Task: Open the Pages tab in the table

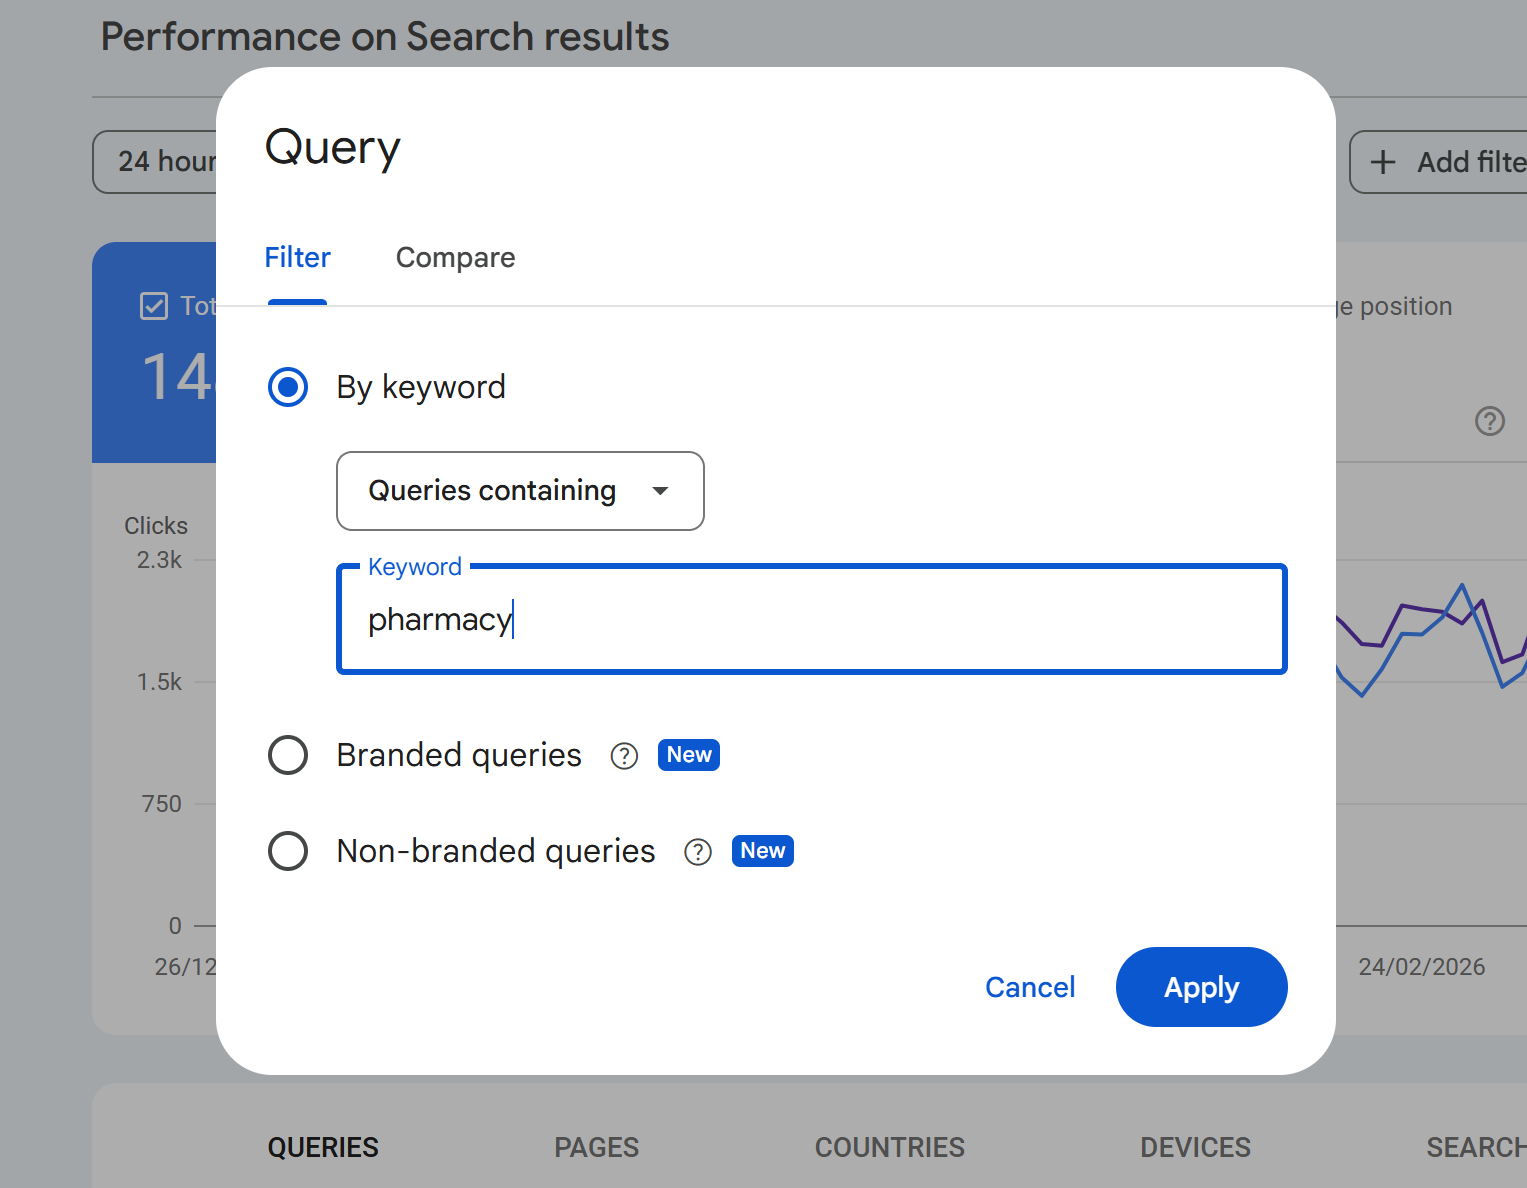Action: pos(596,1147)
